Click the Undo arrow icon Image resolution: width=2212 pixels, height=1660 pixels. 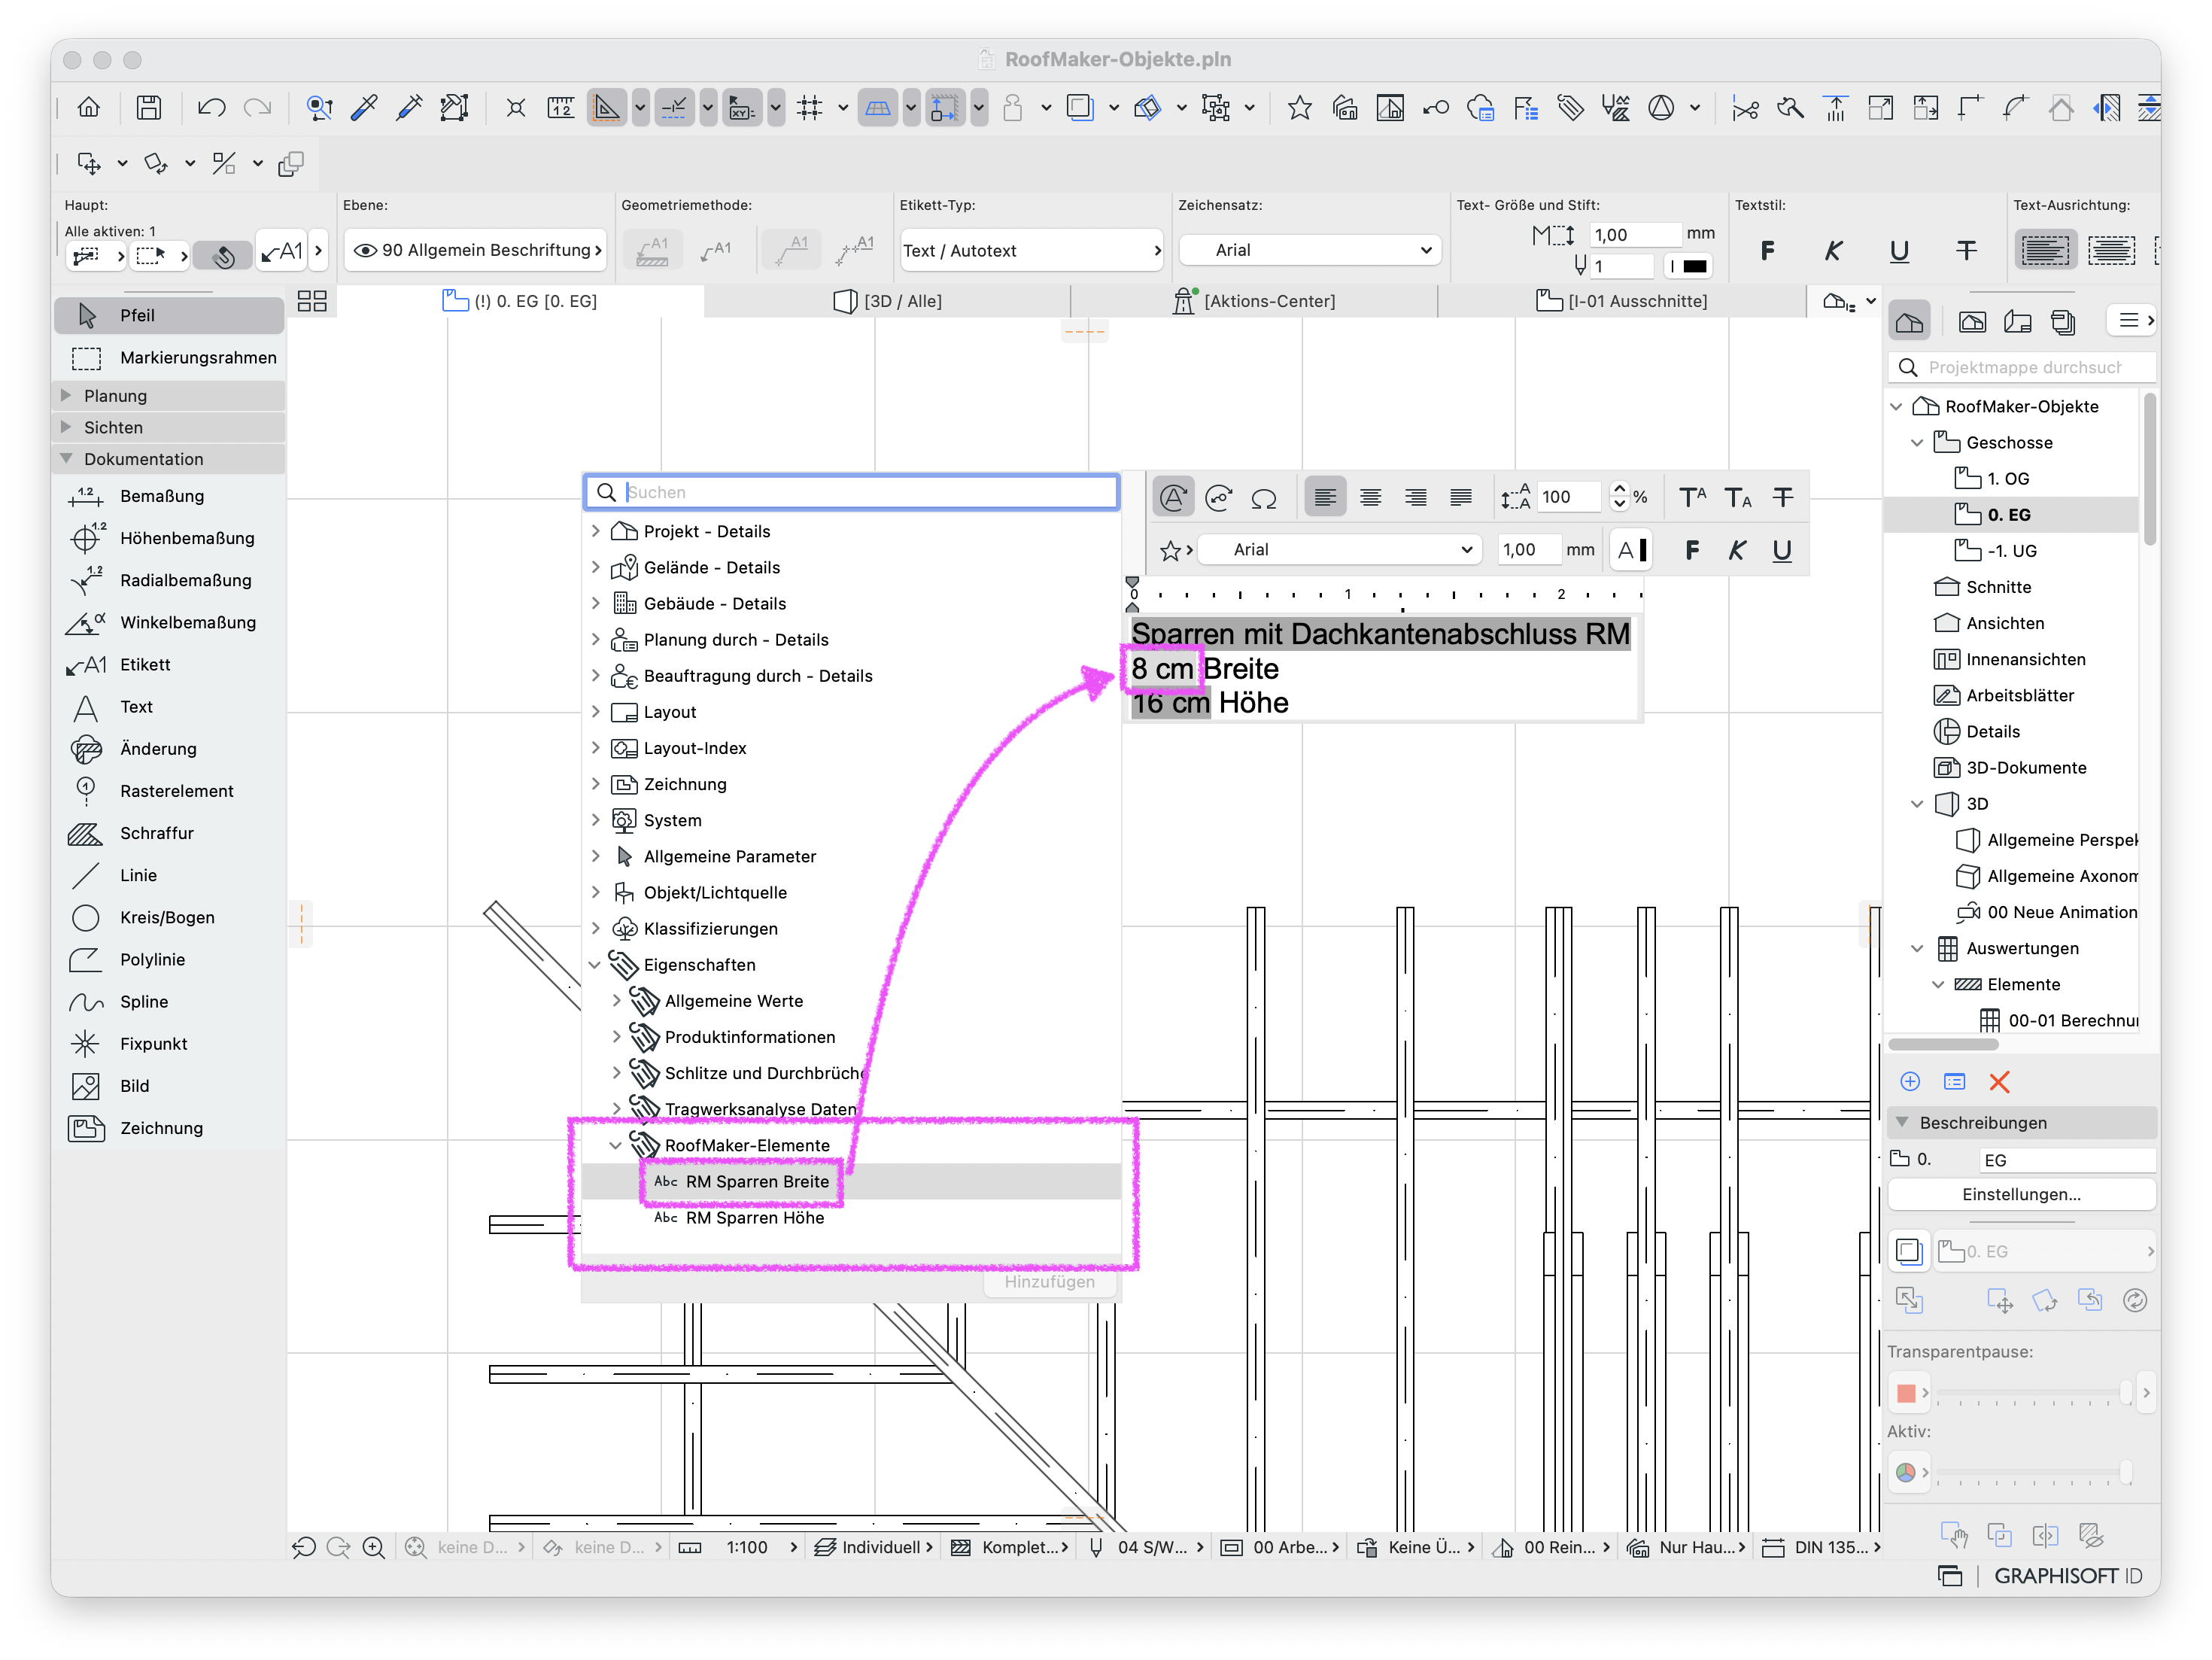click(x=211, y=107)
